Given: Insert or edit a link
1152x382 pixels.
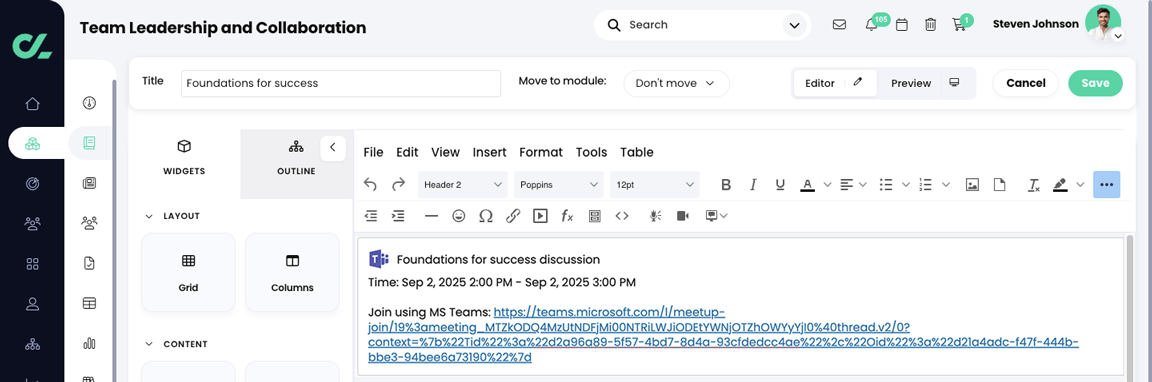Looking at the screenshot, I should coord(513,216).
